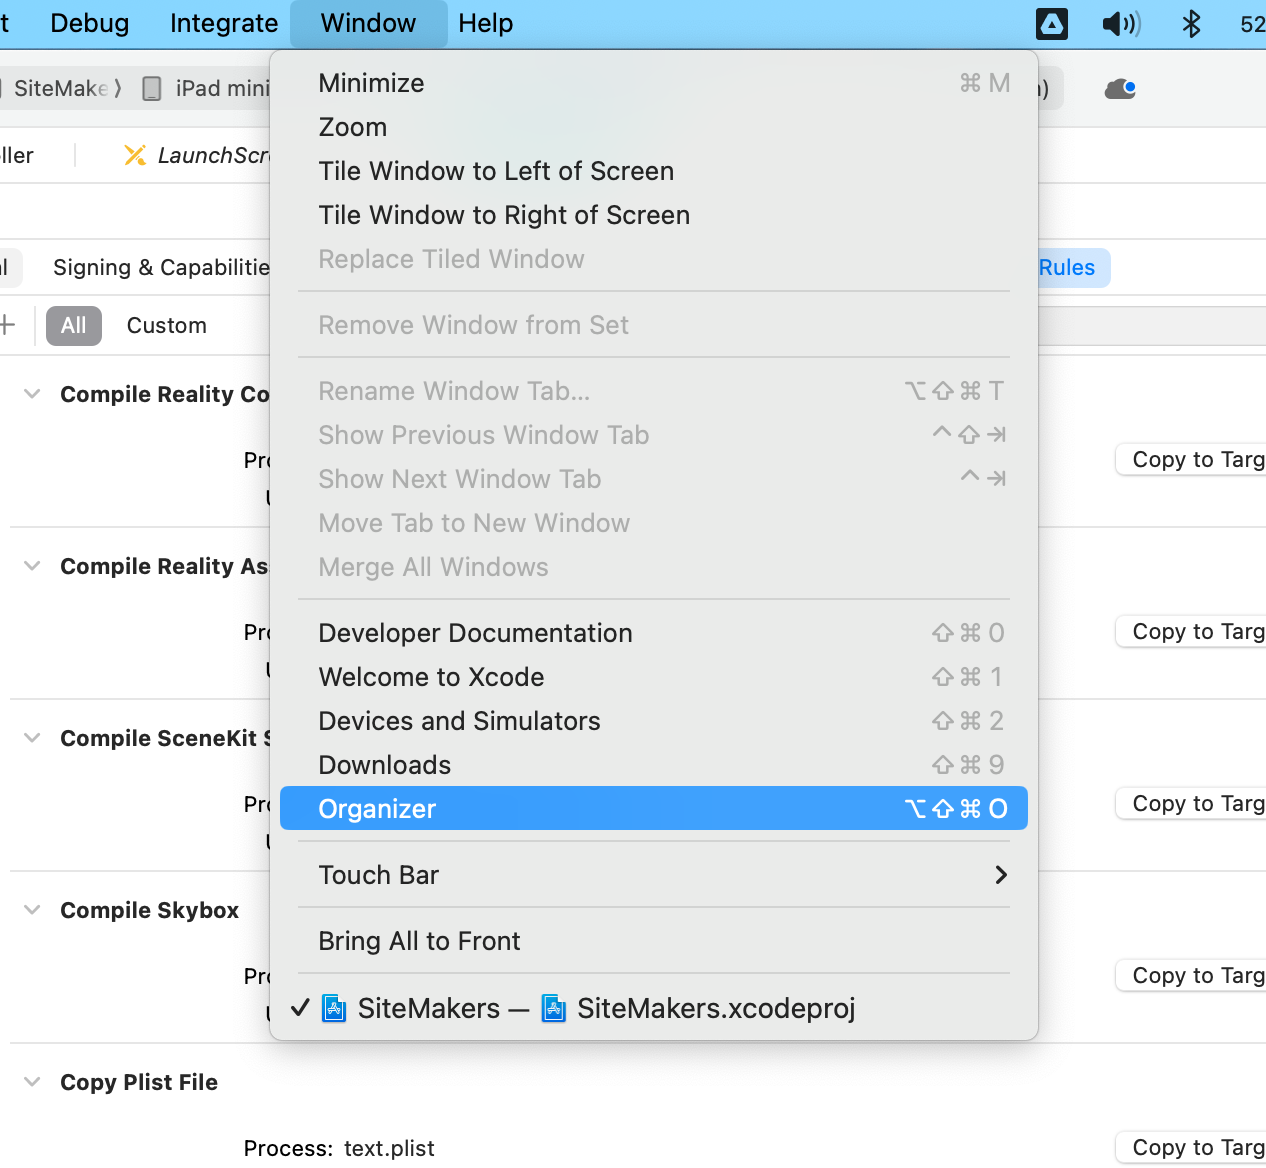Open the Organizer menu item
This screenshot has height=1168, width=1266.
[x=654, y=808]
